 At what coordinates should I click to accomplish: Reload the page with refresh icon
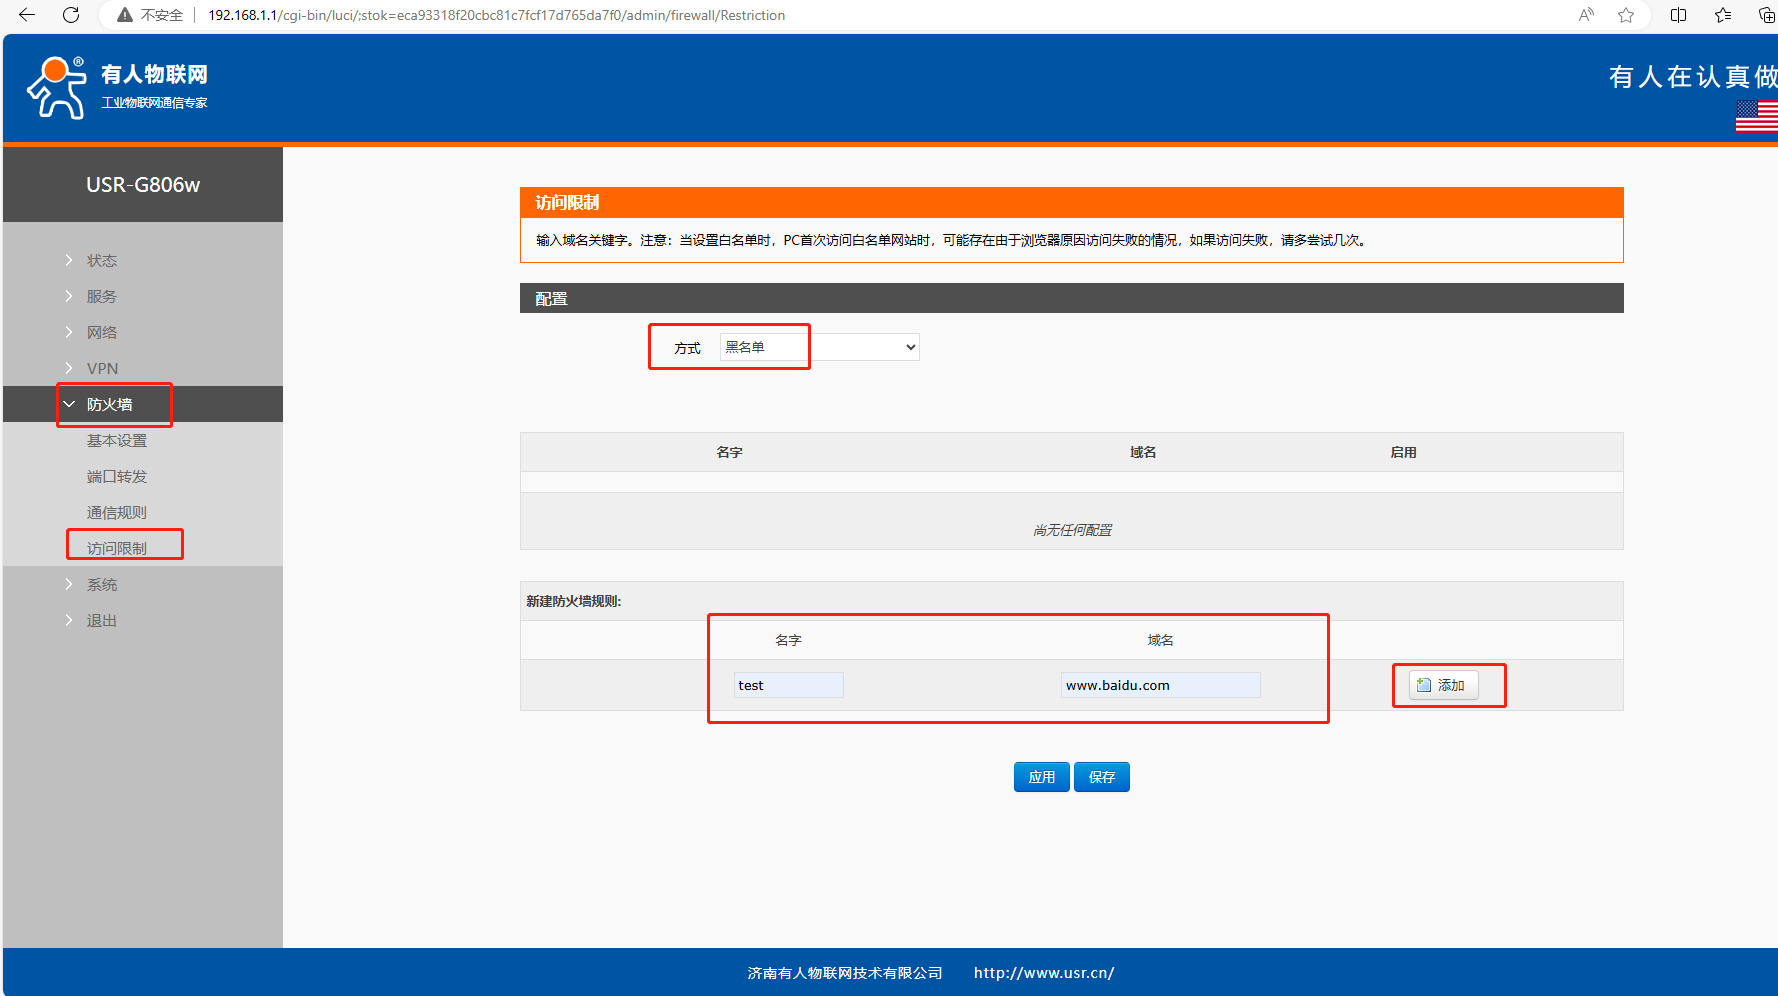[x=71, y=15]
